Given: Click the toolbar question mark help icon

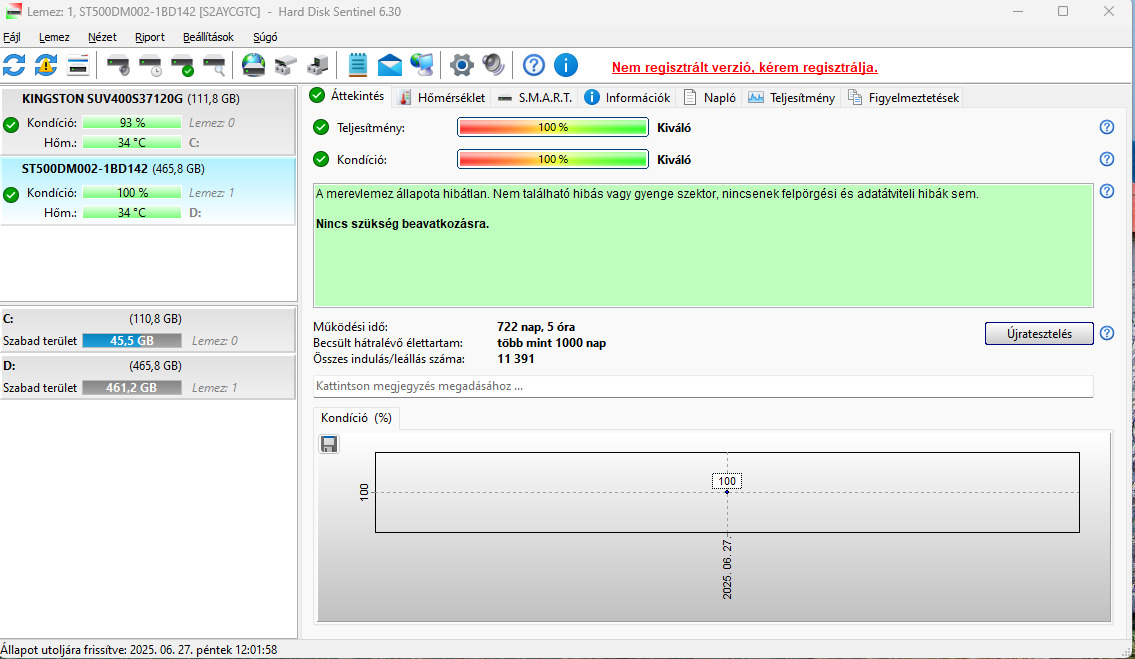Looking at the screenshot, I should [533, 66].
